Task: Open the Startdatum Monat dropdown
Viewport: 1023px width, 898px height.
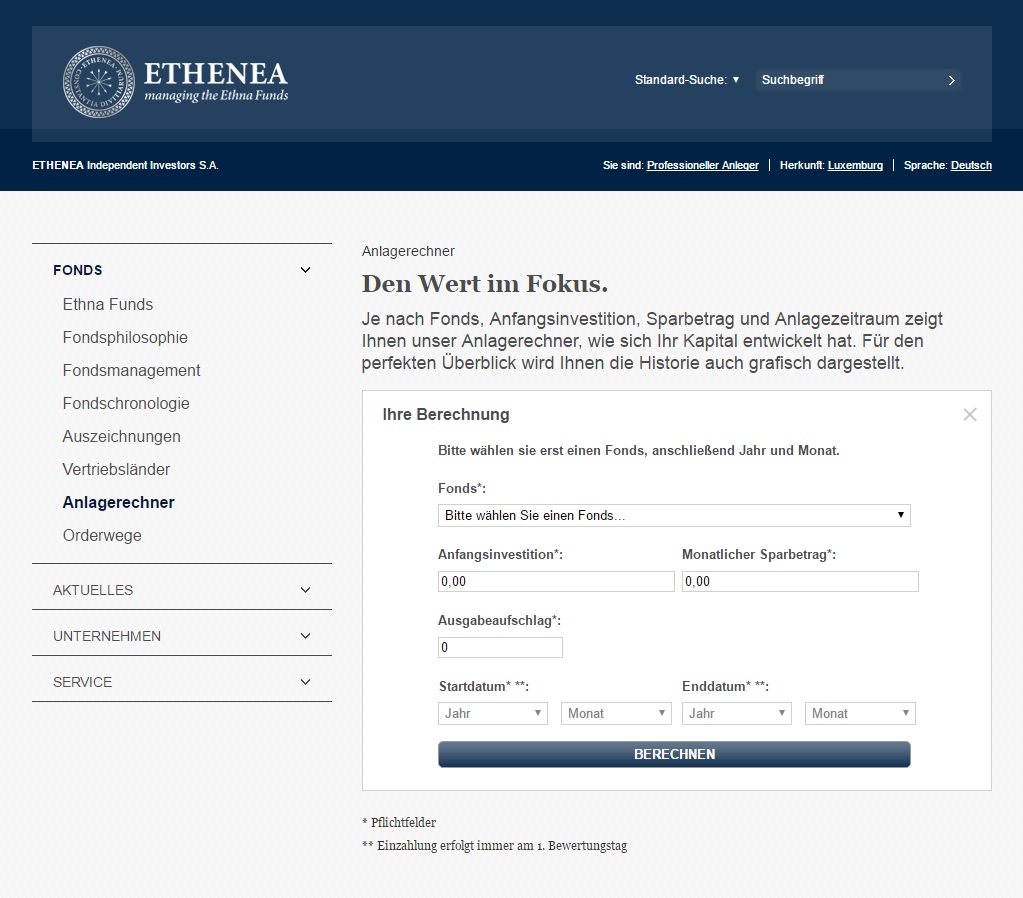Action: pyautogui.click(x=616, y=713)
